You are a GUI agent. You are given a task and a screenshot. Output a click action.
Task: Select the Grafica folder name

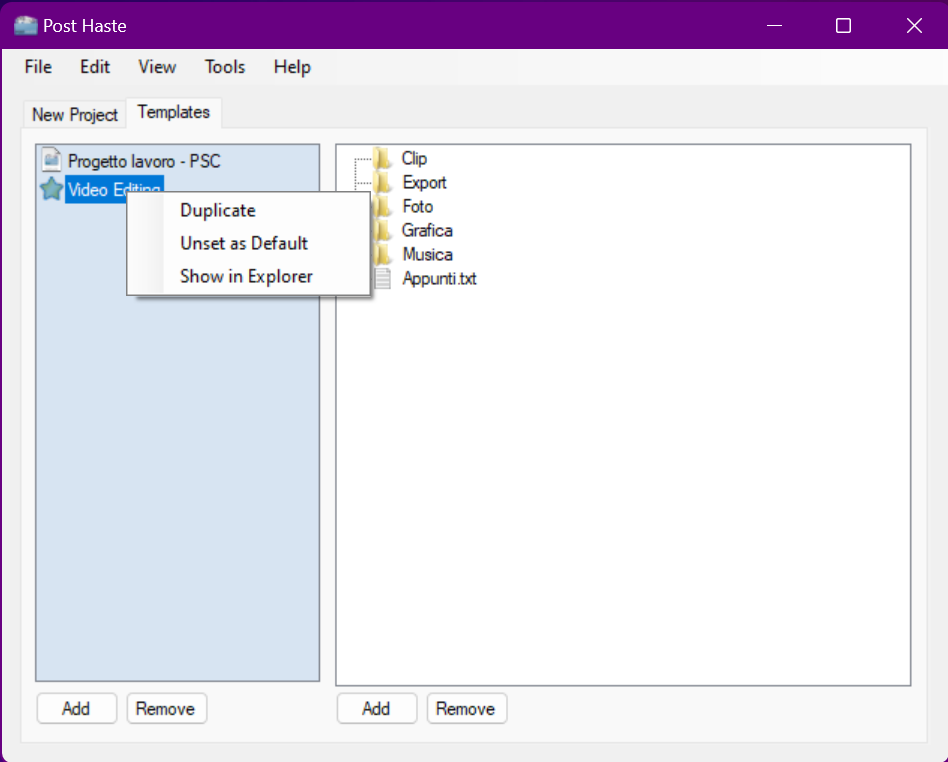[427, 230]
